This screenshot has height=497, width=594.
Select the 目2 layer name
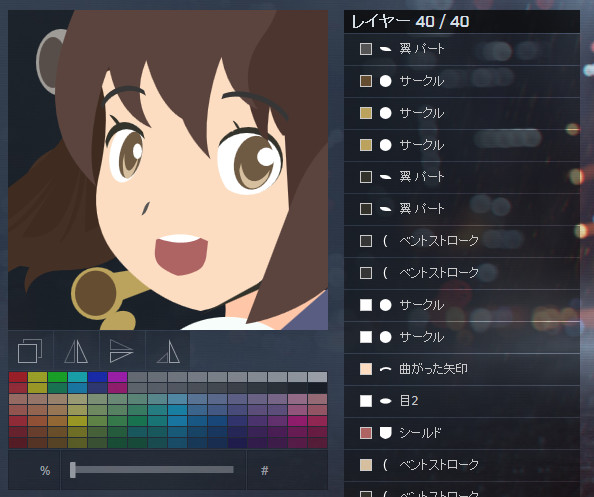pyautogui.click(x=409, y=401)
